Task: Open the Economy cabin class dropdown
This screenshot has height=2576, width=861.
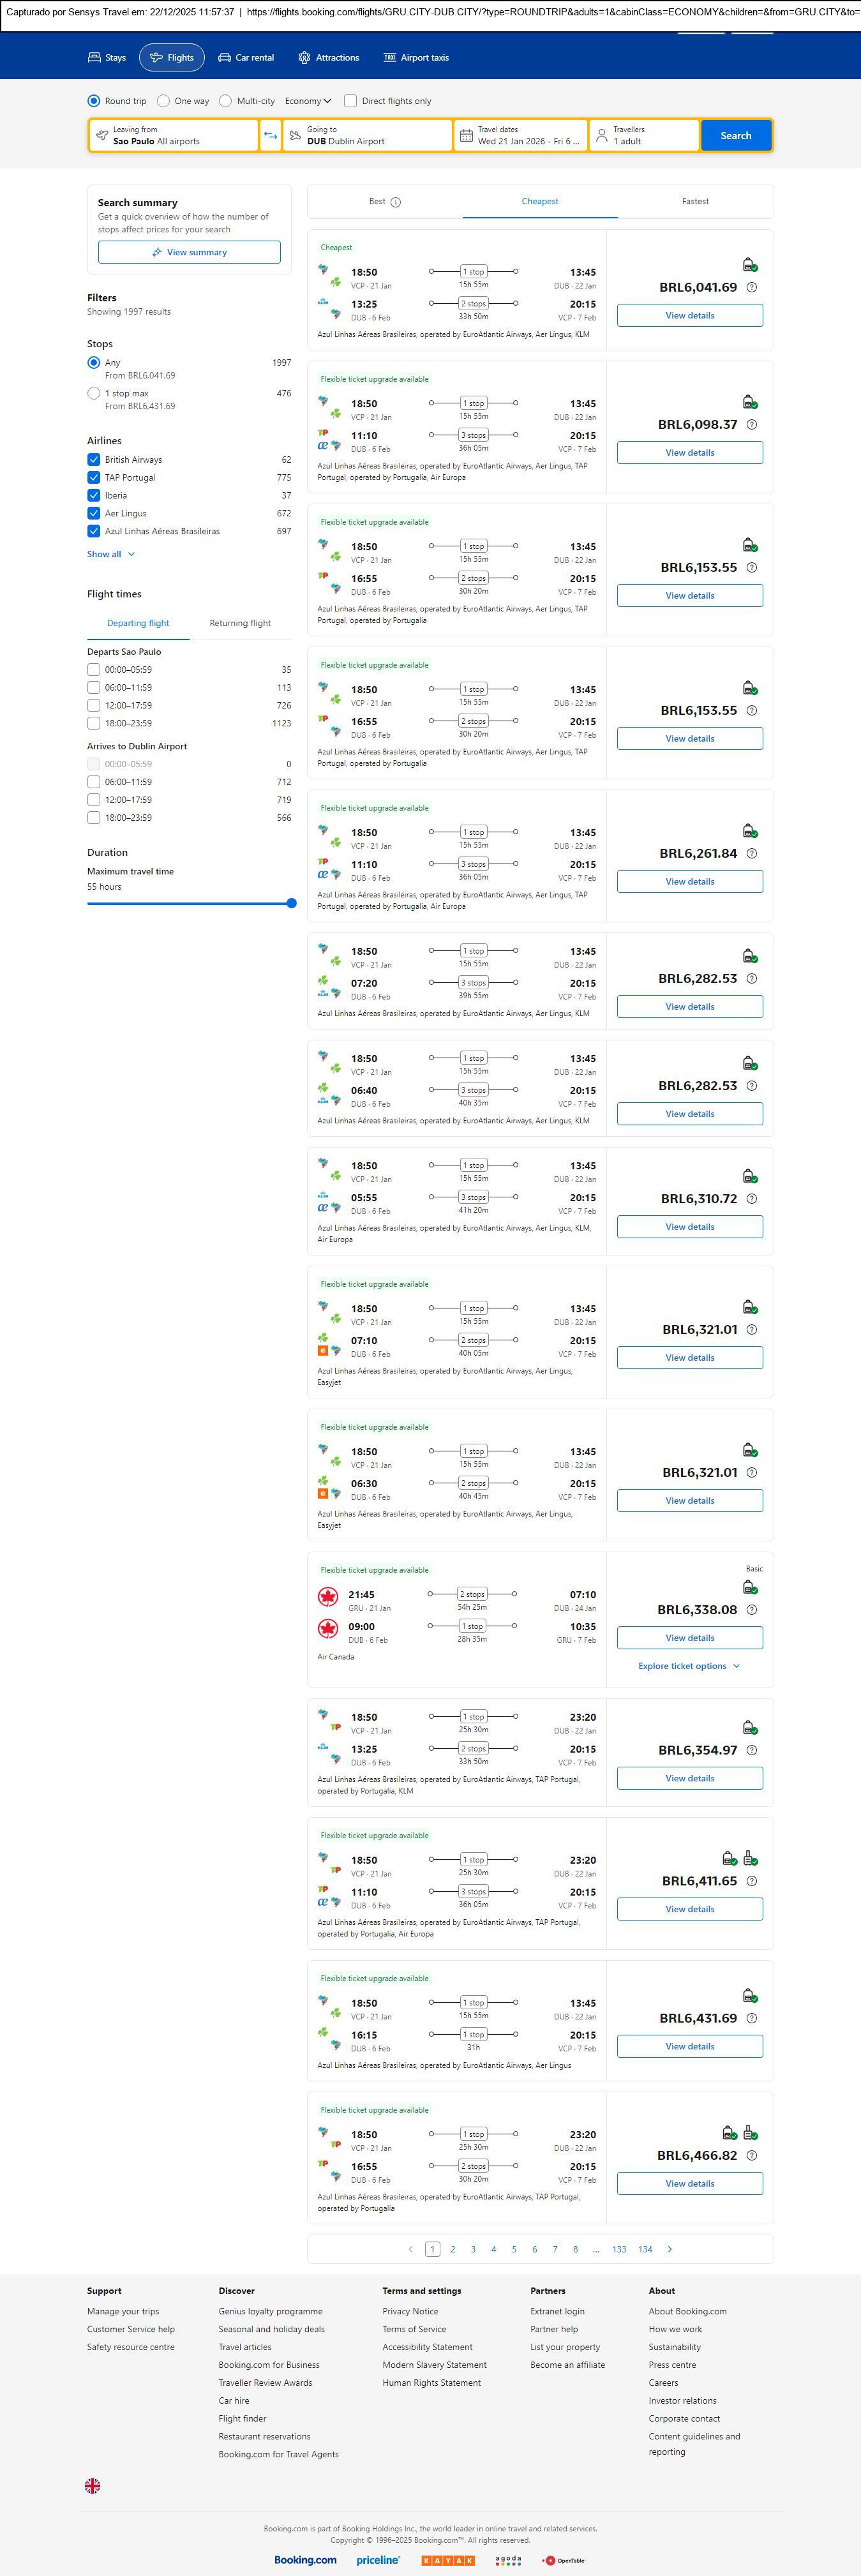Action: (x=308, y=101)
